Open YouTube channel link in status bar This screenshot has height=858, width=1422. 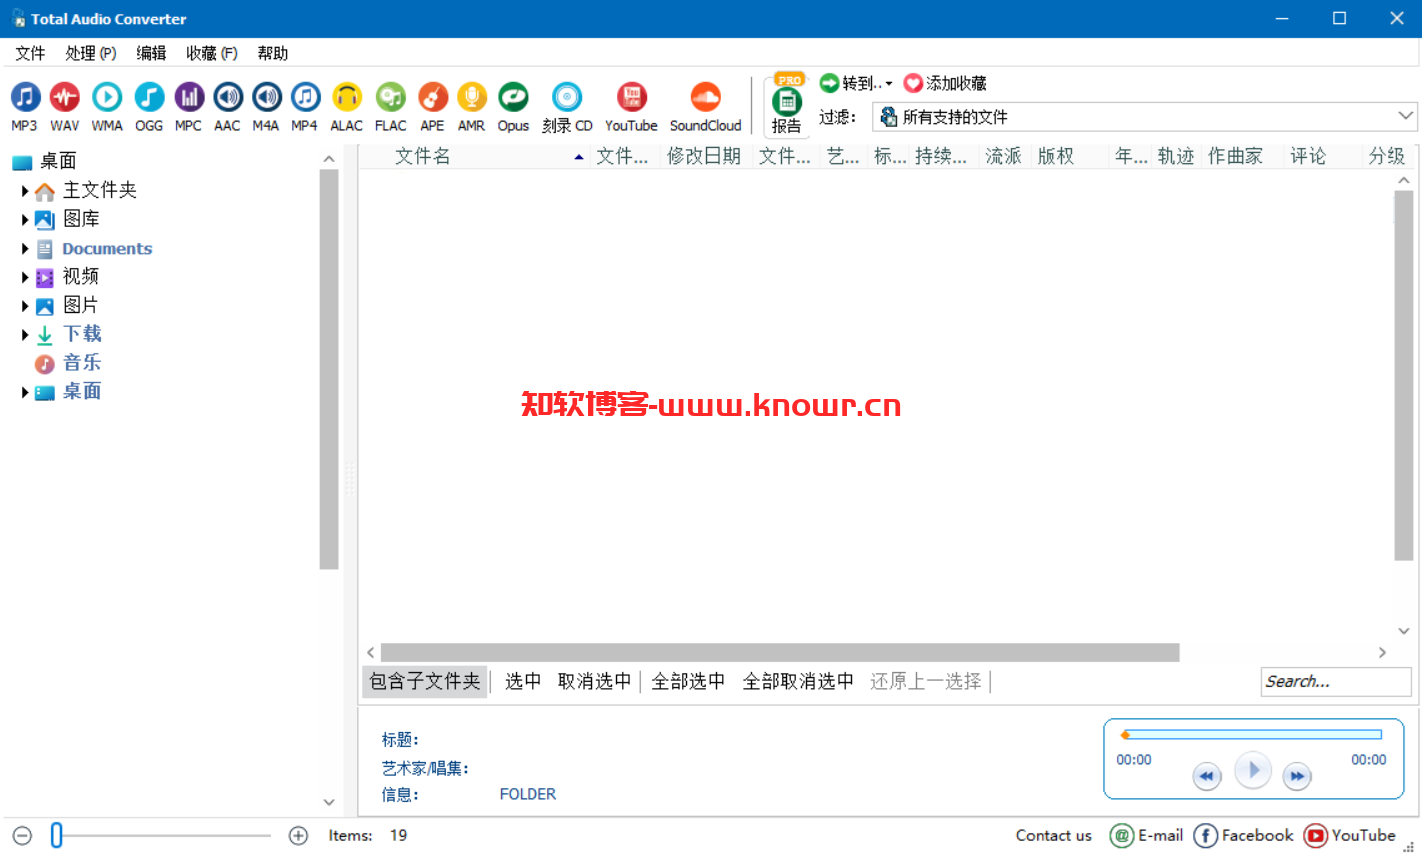coord(1350,836)
